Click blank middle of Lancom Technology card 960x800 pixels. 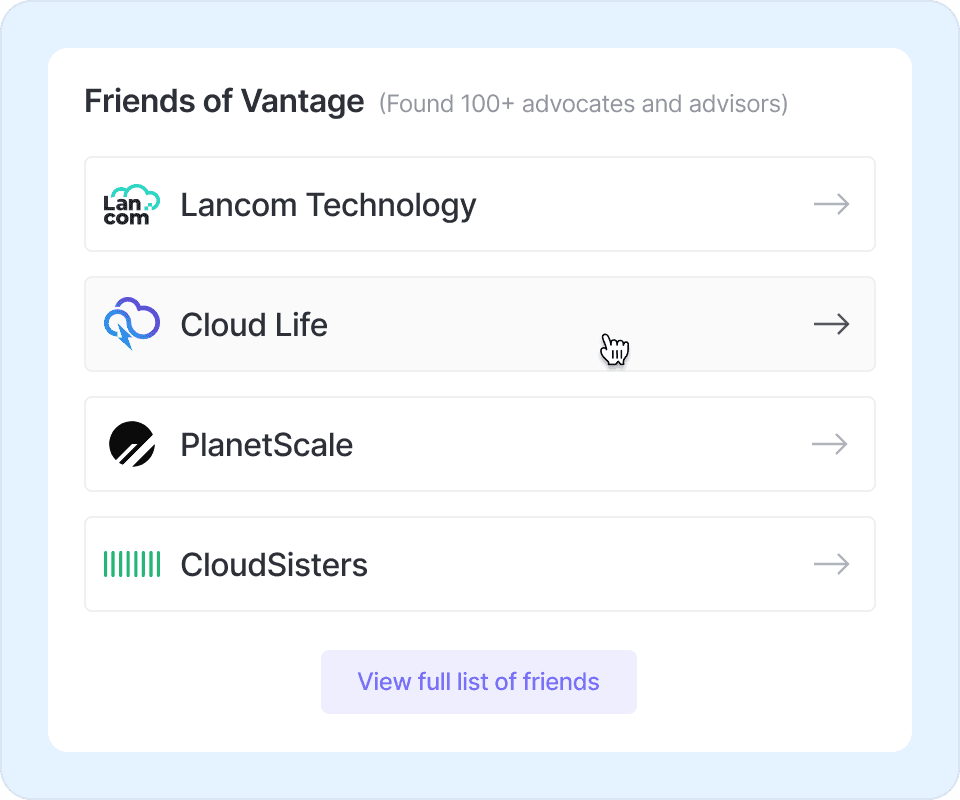pos(640,204)
